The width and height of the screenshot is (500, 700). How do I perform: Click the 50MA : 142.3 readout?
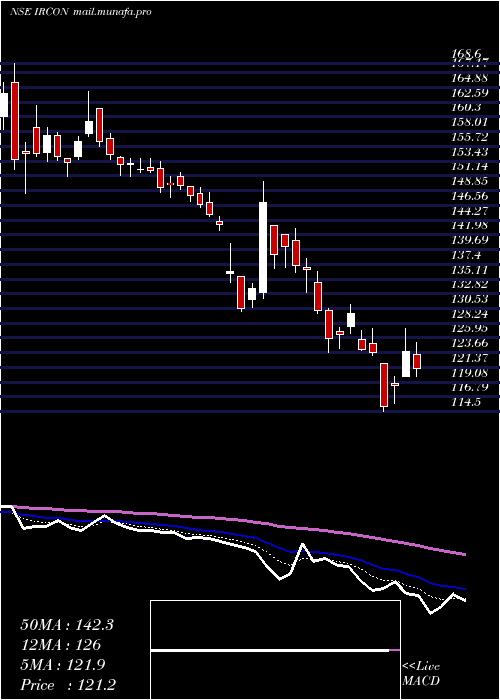coord(67,625)
